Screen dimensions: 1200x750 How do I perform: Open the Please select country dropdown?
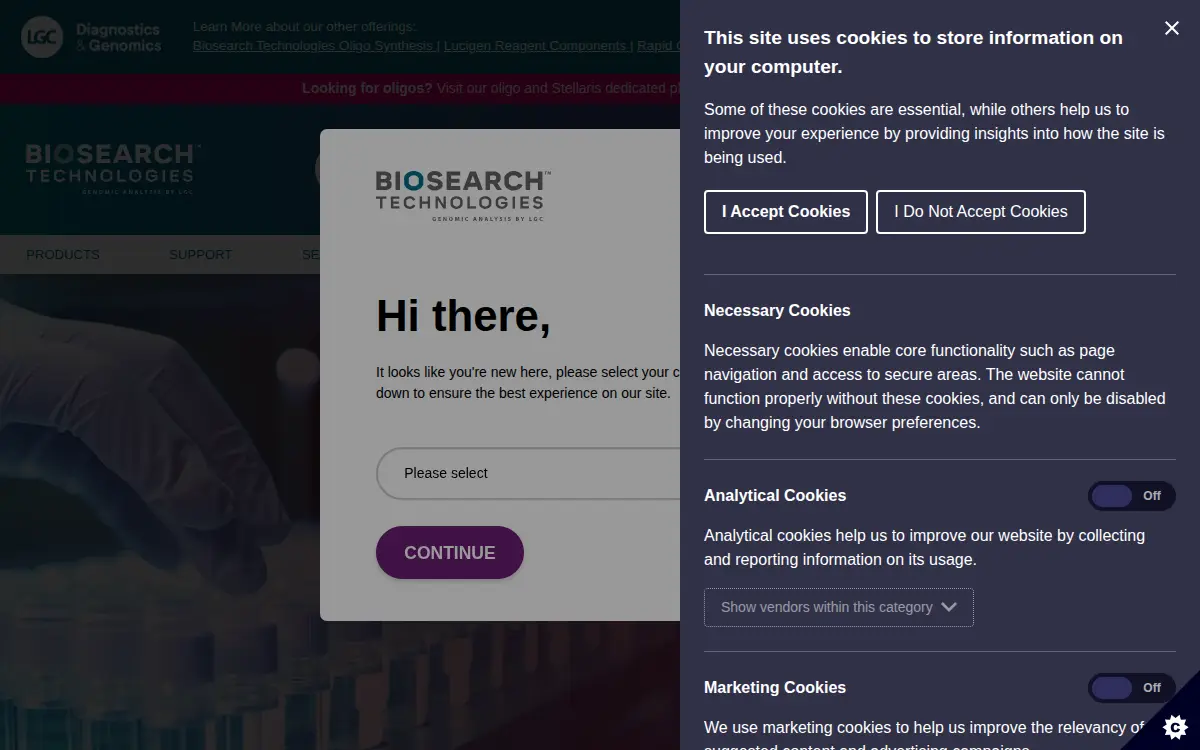point(528,473)
